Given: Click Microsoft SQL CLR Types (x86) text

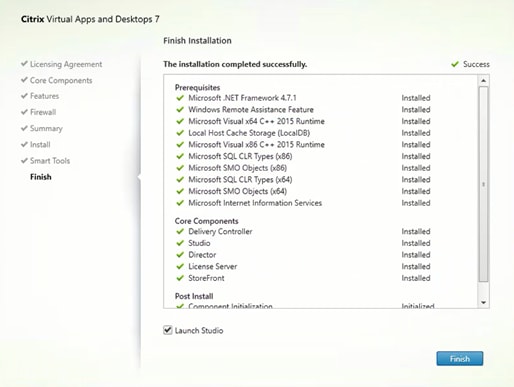Looking at the screenshot, I should tap(240, 156).
